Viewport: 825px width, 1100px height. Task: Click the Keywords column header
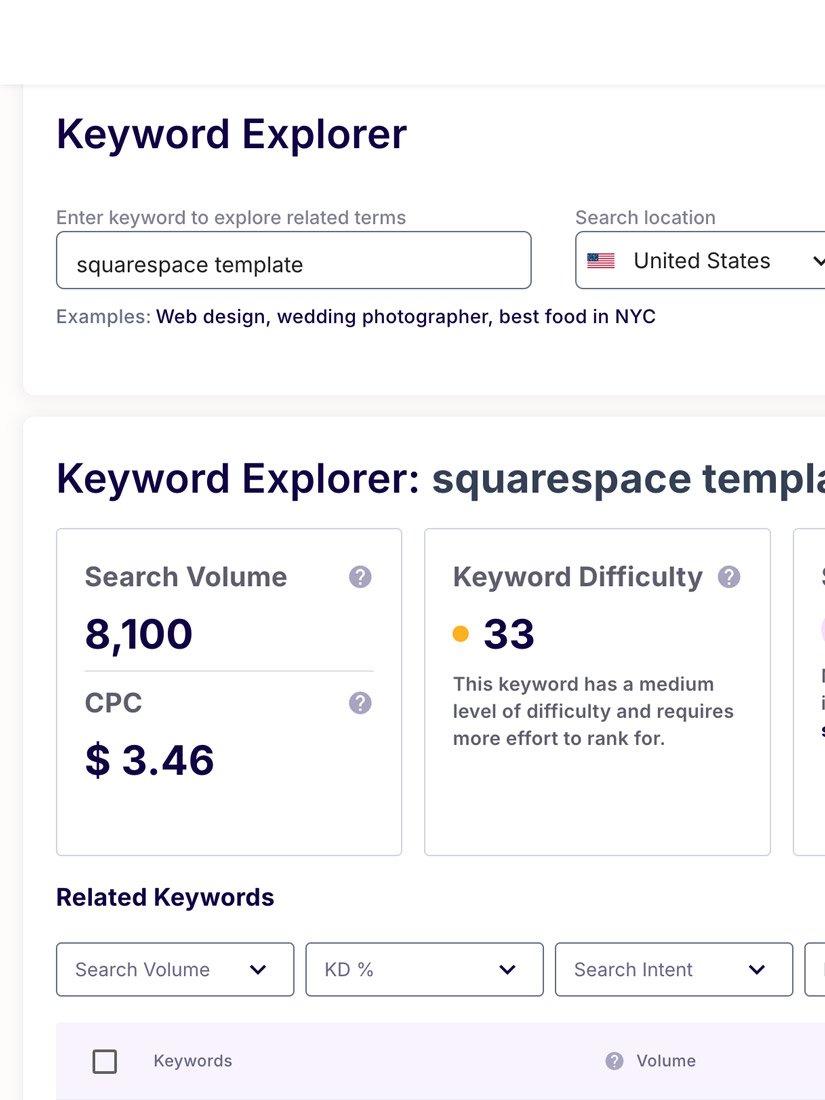193,1061
